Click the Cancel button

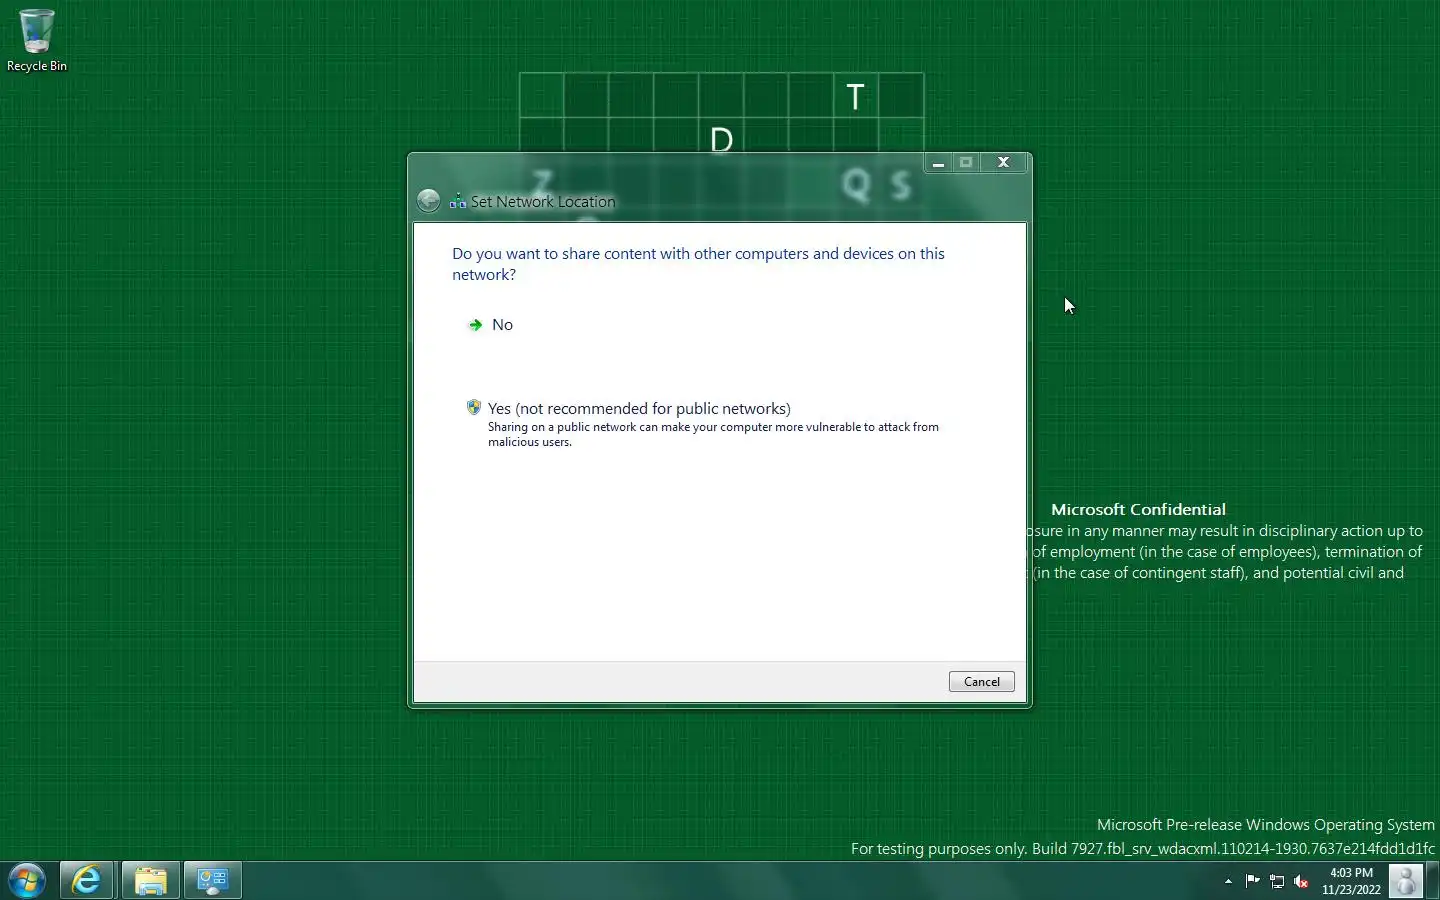coord(981,682)
